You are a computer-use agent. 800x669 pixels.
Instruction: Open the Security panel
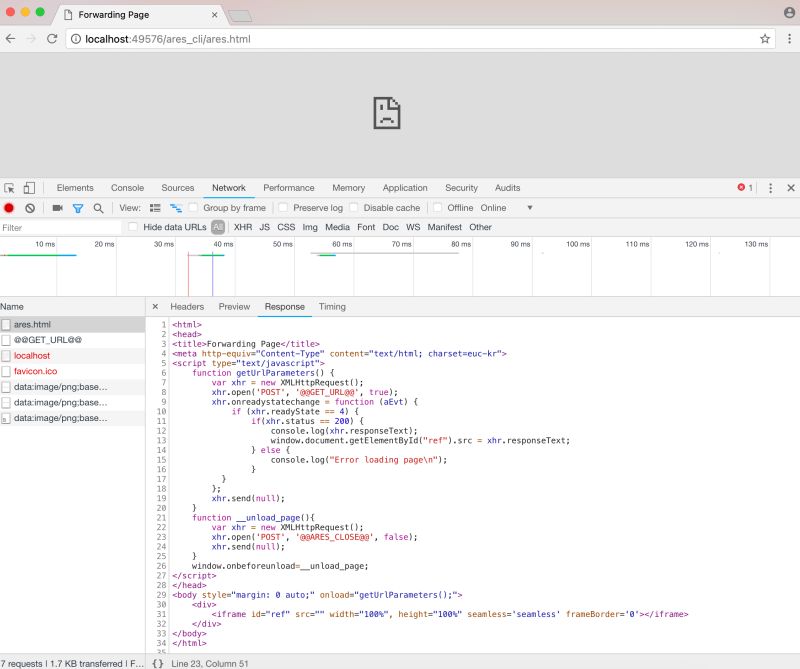click(x=461, y=188)
